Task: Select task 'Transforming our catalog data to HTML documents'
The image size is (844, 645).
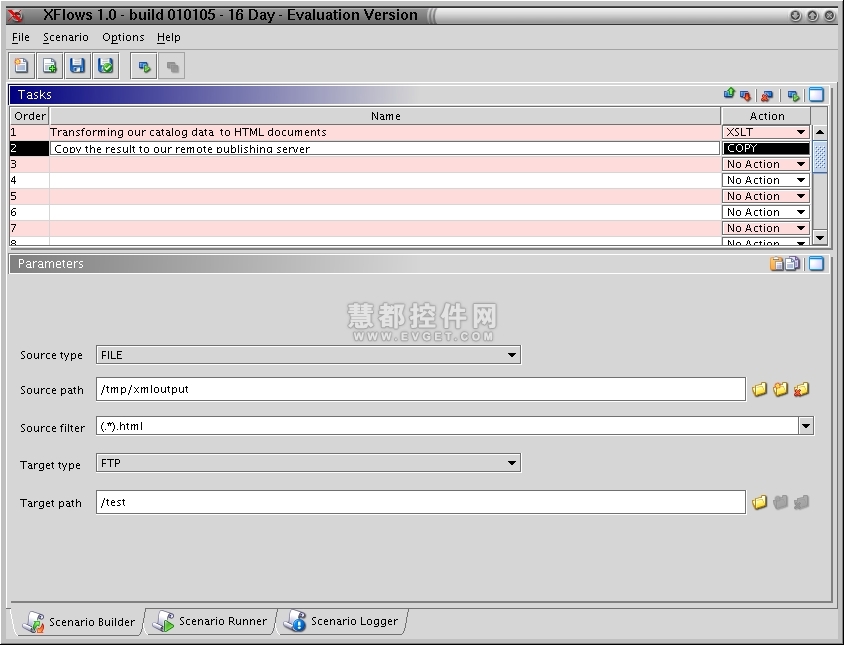Action: click(385, 132)
